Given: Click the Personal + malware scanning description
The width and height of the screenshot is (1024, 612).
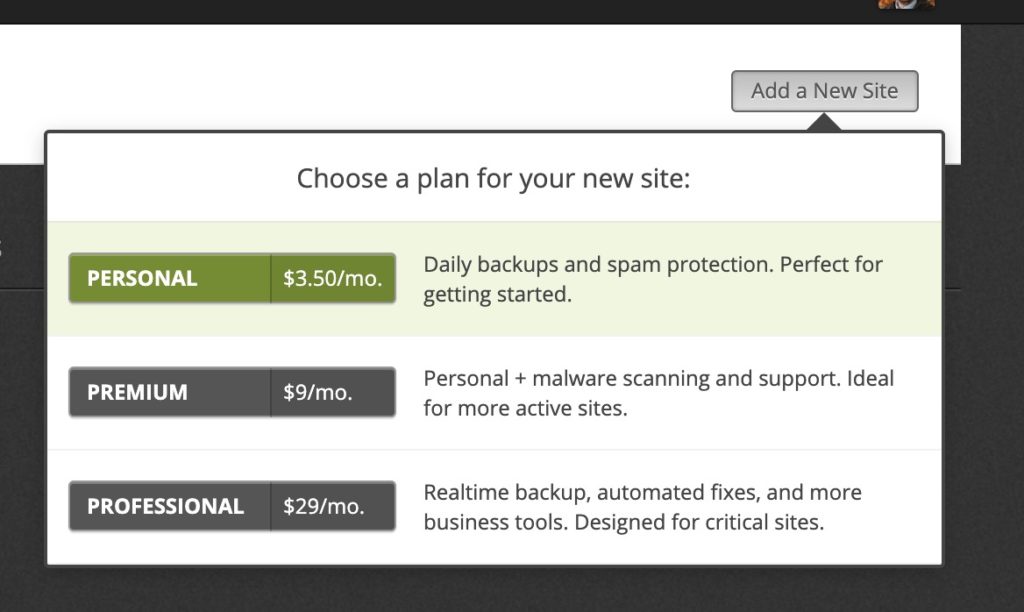Looking at the screenshot, I should [658, 393].
